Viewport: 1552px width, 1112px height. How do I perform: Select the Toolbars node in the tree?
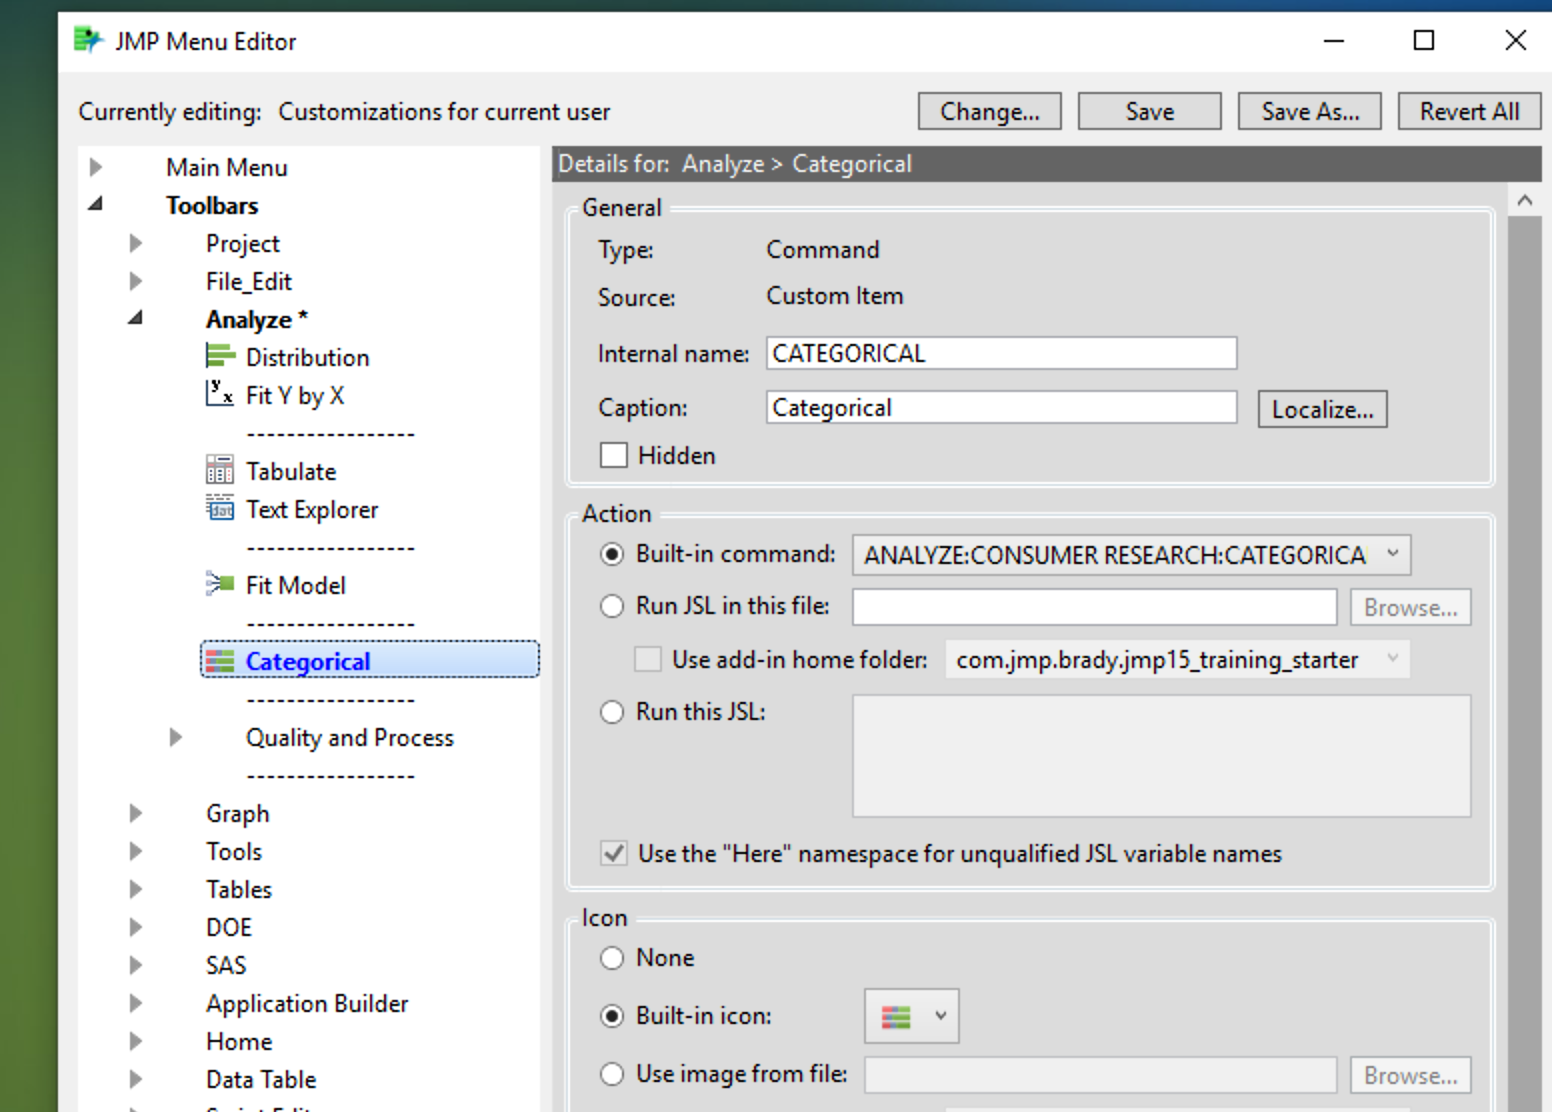(212, 205)
